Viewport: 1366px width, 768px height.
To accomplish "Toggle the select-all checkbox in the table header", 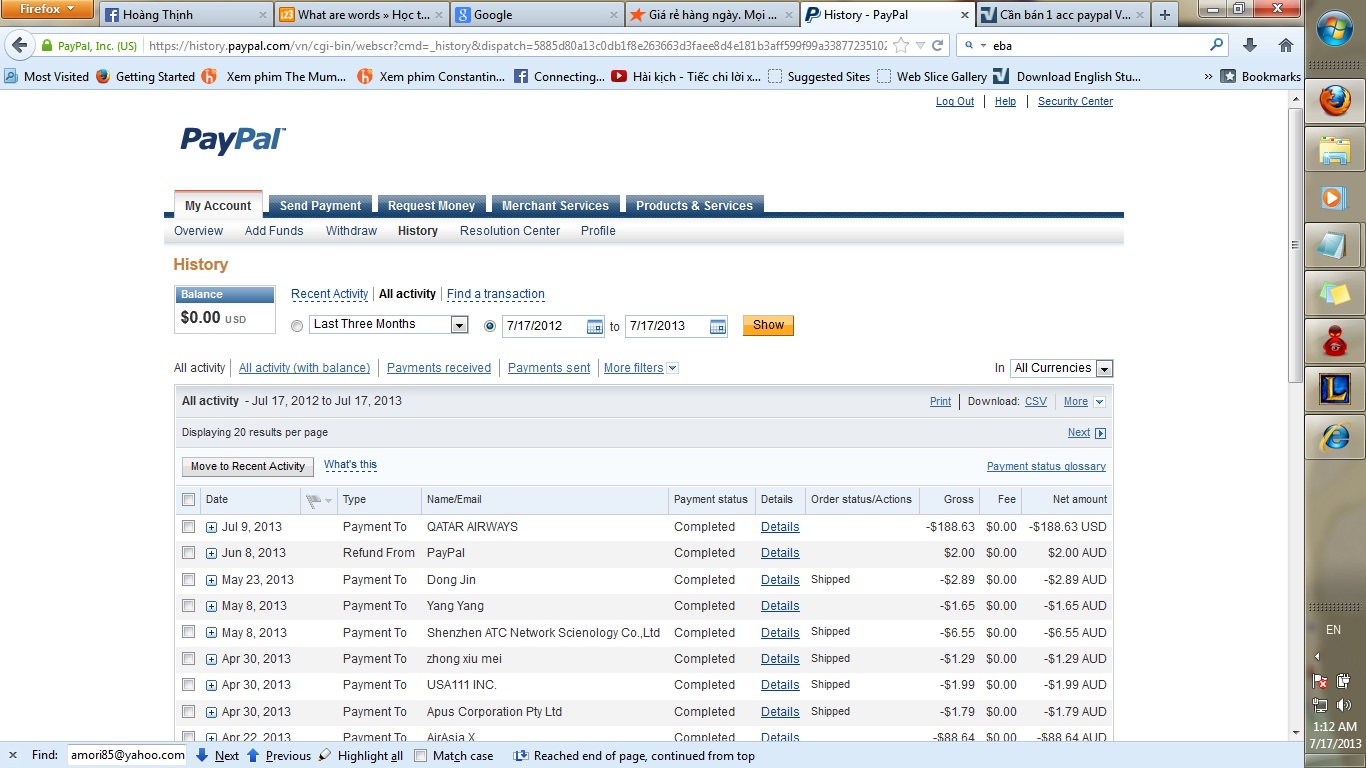I will 189,500.
